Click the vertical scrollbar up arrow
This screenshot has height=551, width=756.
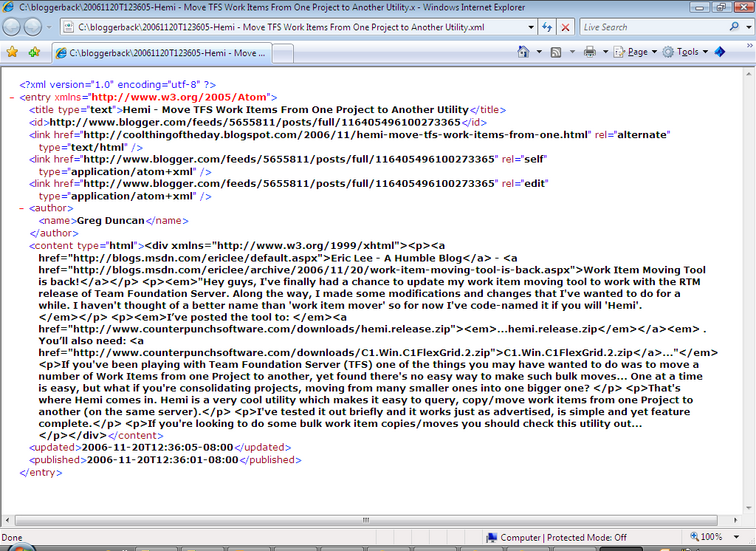pos(749,74)
